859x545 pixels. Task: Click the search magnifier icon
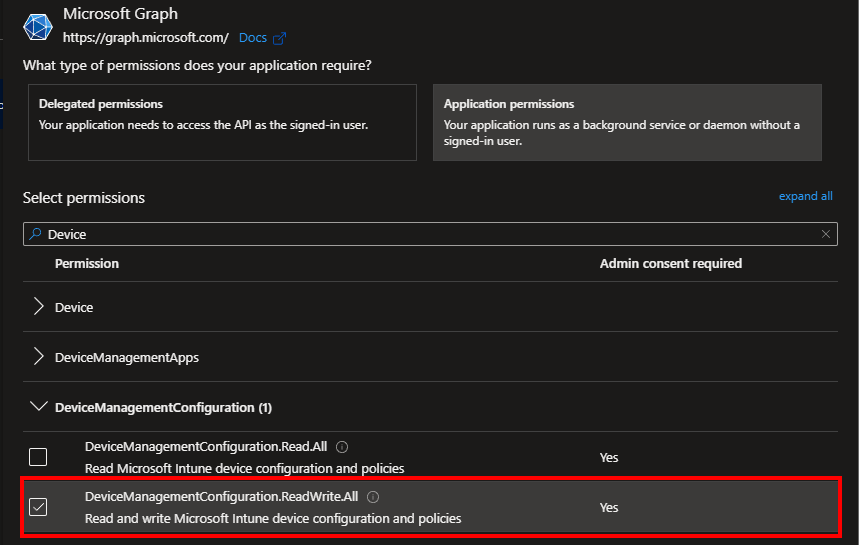click(x=35, y=234)
